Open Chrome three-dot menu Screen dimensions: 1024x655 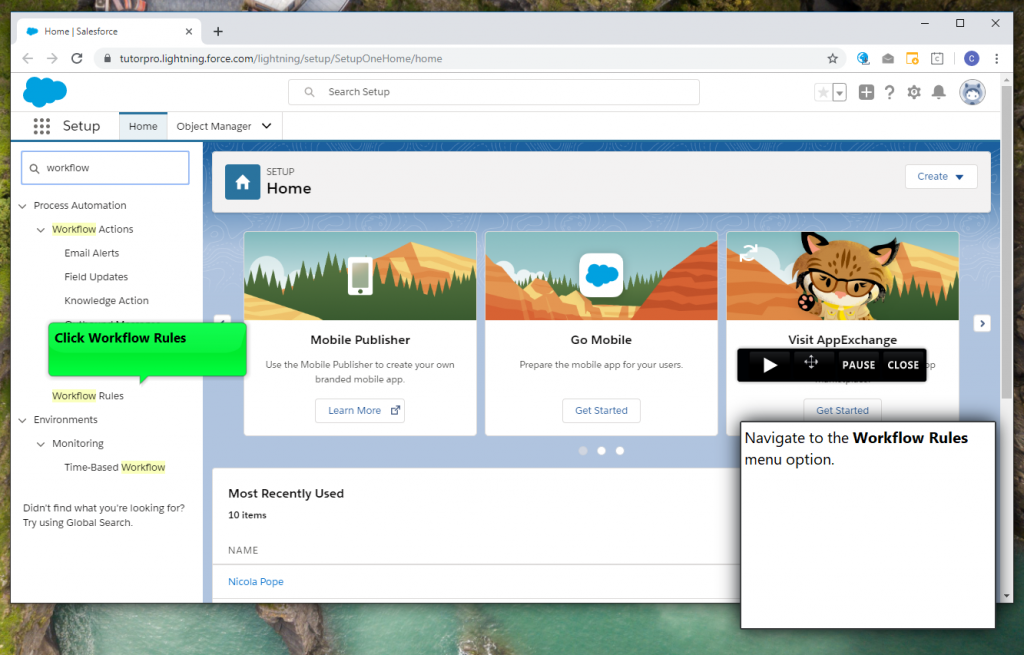coord(997,59)
